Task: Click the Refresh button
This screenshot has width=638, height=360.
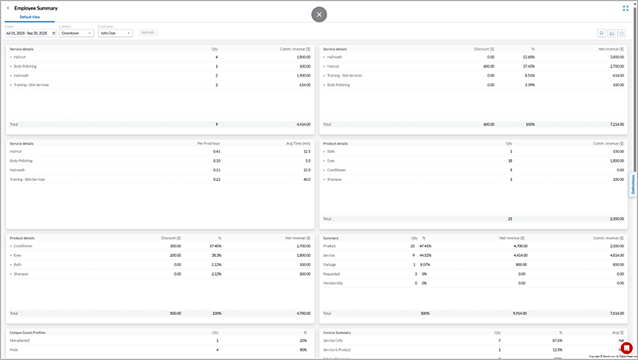Action: [148, 33]
